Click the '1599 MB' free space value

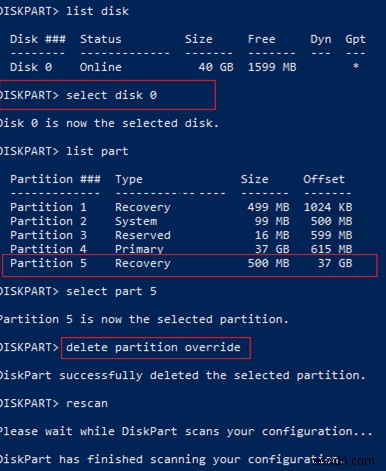[x=272, y=67]
